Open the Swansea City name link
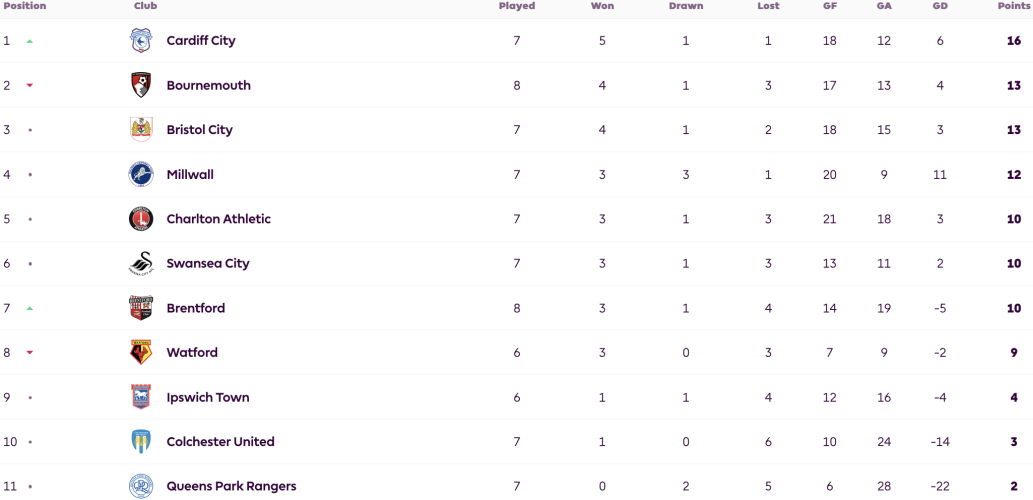This screenshot has height=500, width=1033. (208, 264)
